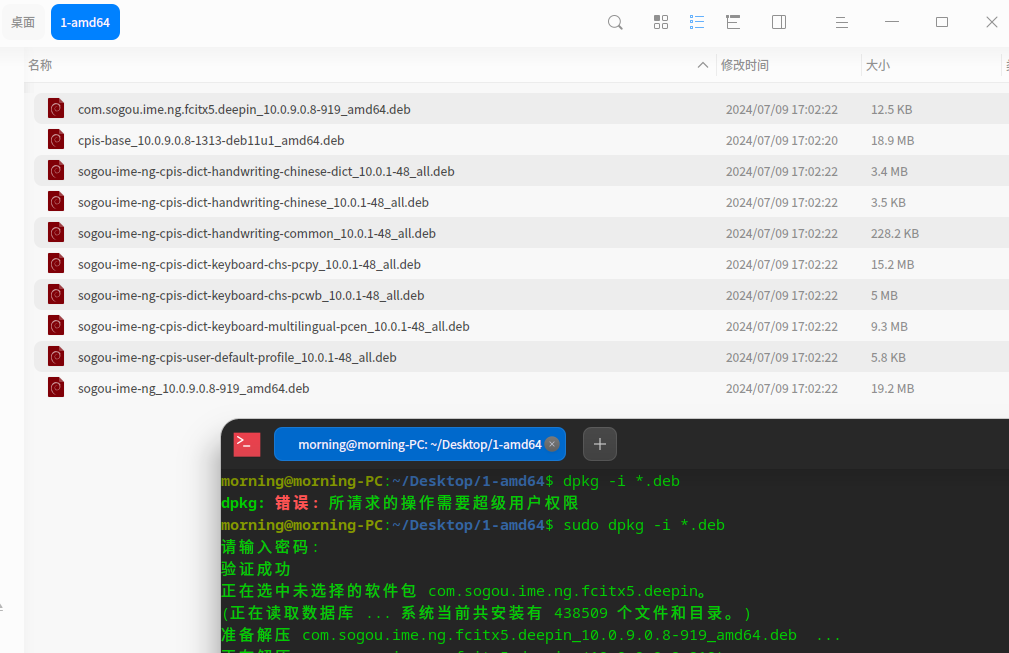Sort files by 修改时间 column
The width and height of the screenshot is (1009, 653).
coord(745,65)
